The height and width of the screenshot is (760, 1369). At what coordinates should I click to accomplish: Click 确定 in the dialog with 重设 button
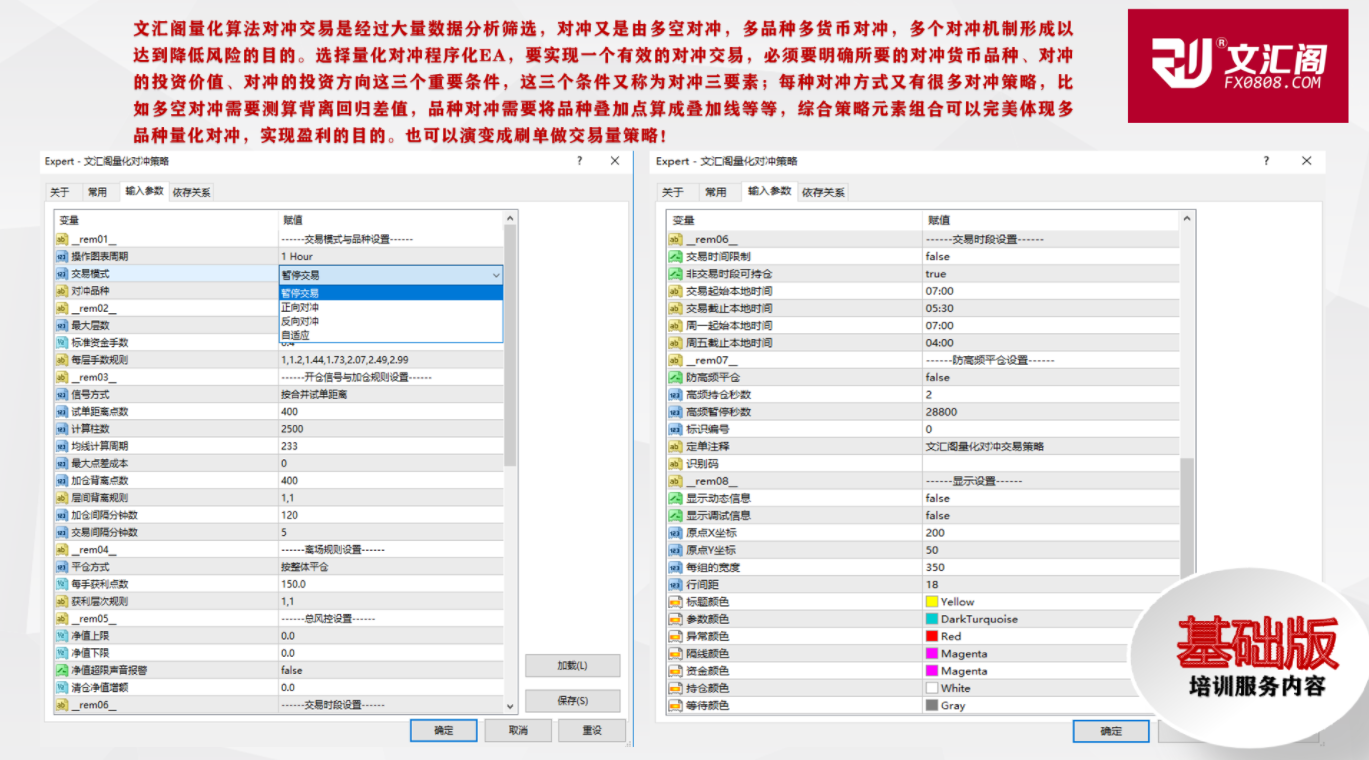click(443, 731)
